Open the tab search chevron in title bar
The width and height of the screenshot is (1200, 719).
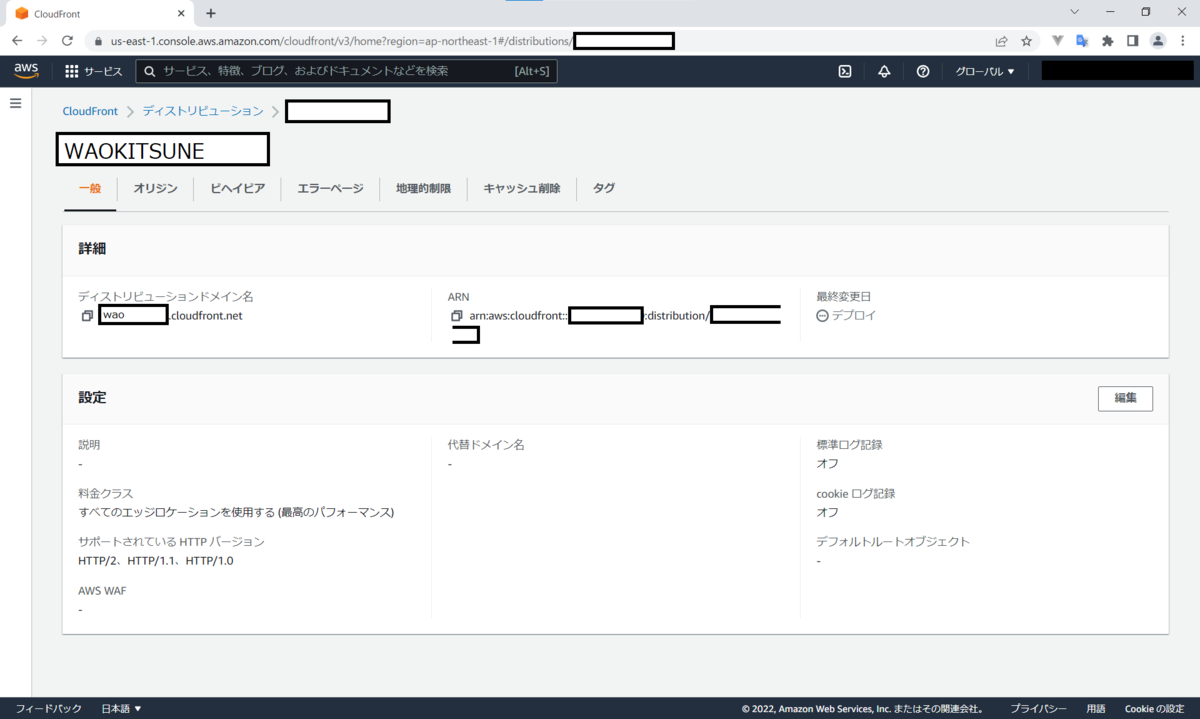[1075, 12]
